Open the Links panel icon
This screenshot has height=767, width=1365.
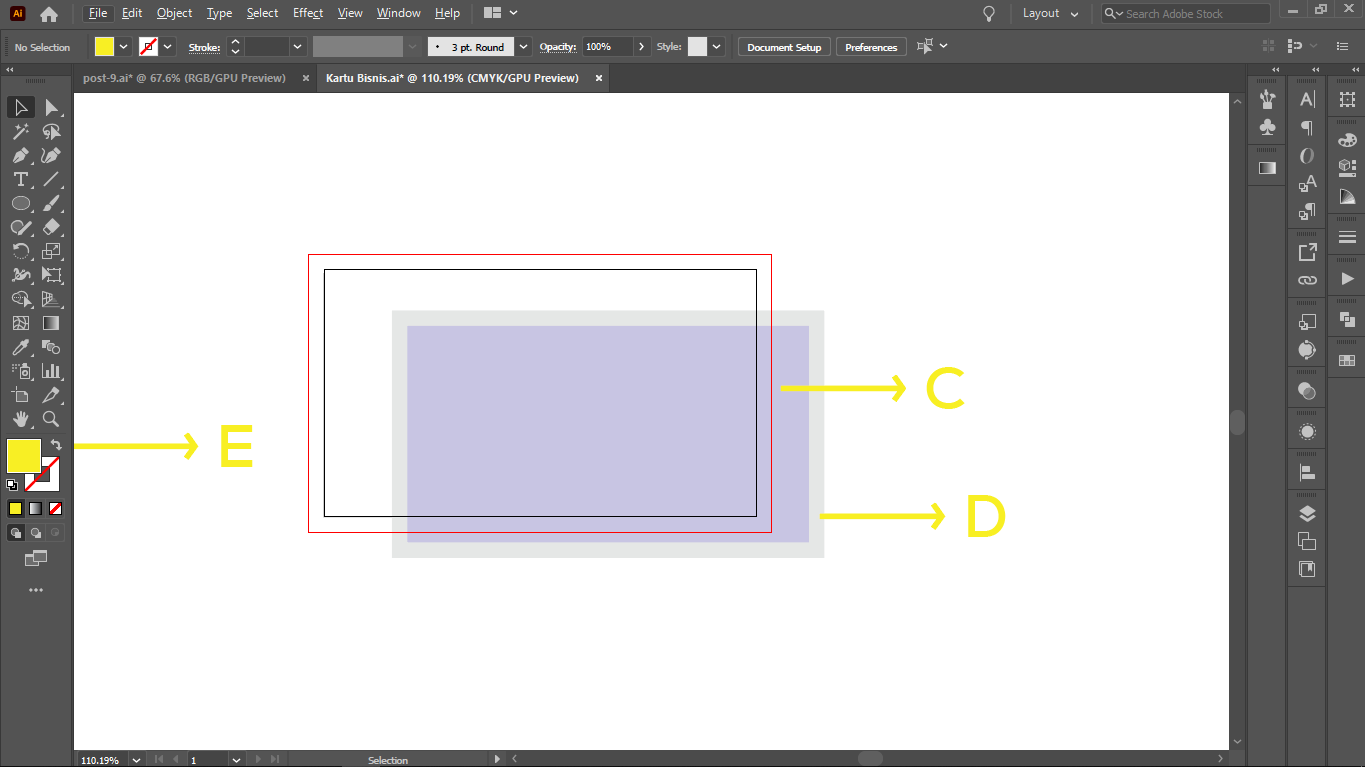coord(1307,280)
